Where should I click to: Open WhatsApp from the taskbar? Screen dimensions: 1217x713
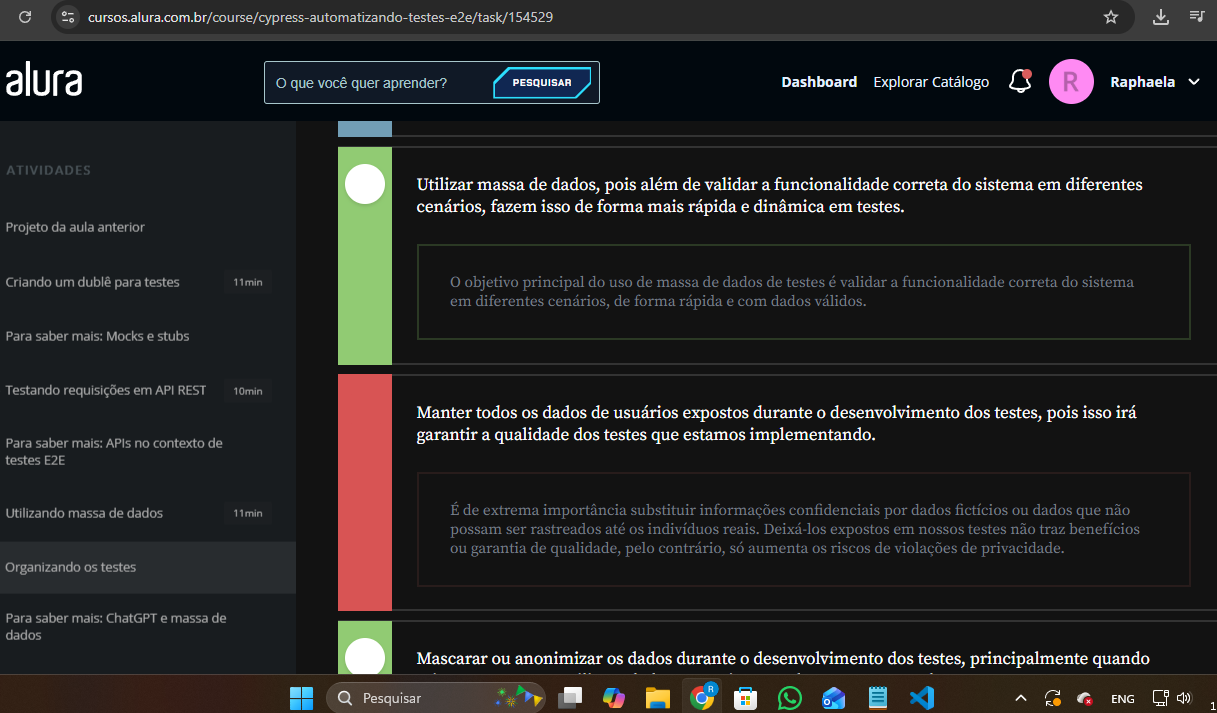click(789, 697)
